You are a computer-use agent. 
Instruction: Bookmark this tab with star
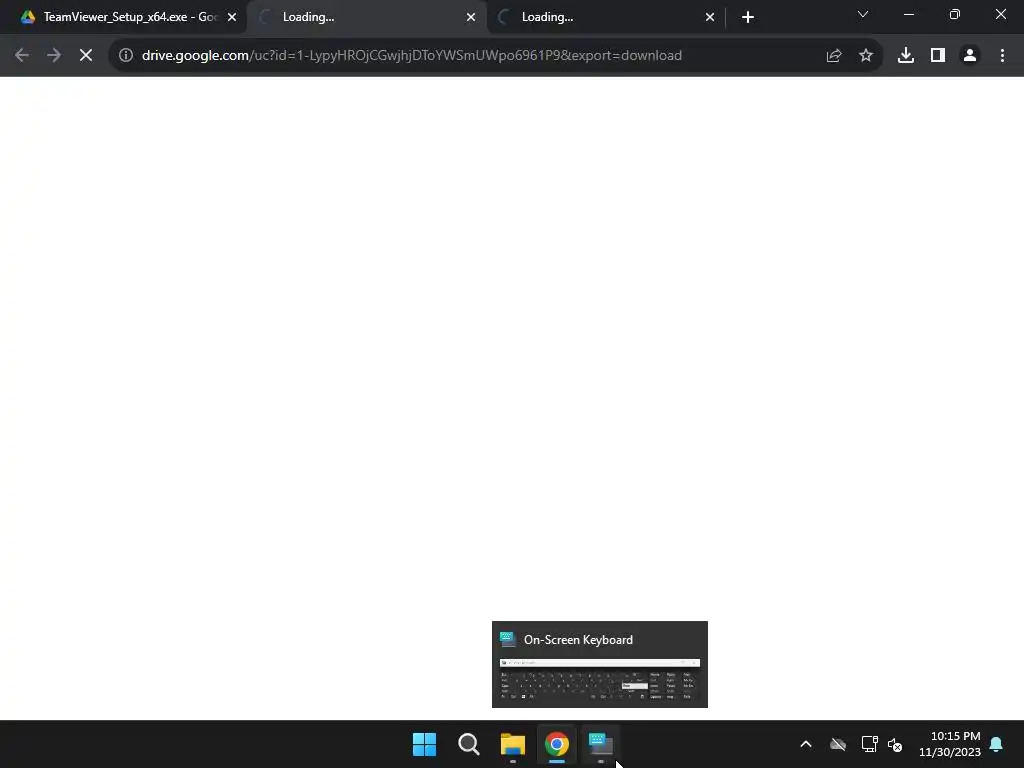pos(866,56)
